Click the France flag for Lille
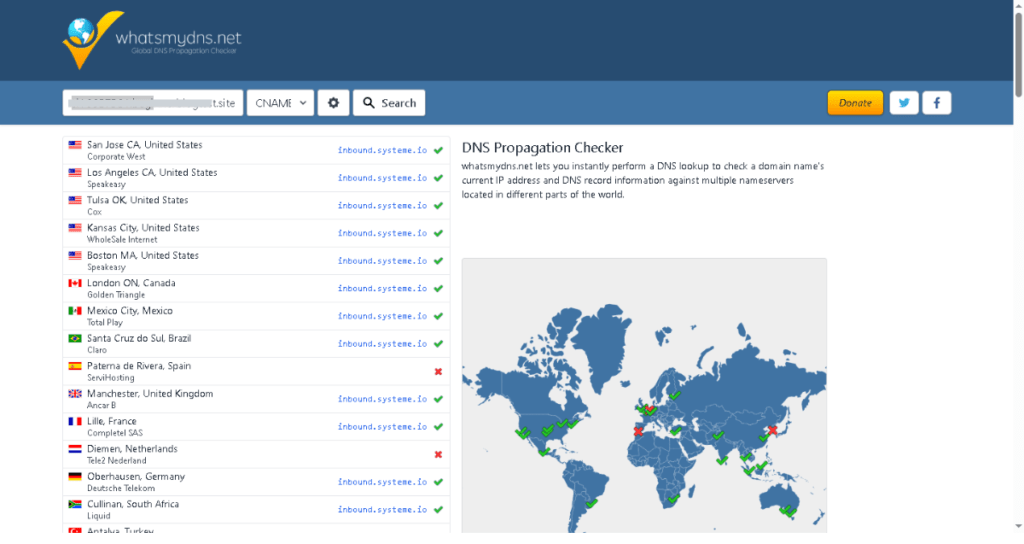 click(x=75, y=421)
